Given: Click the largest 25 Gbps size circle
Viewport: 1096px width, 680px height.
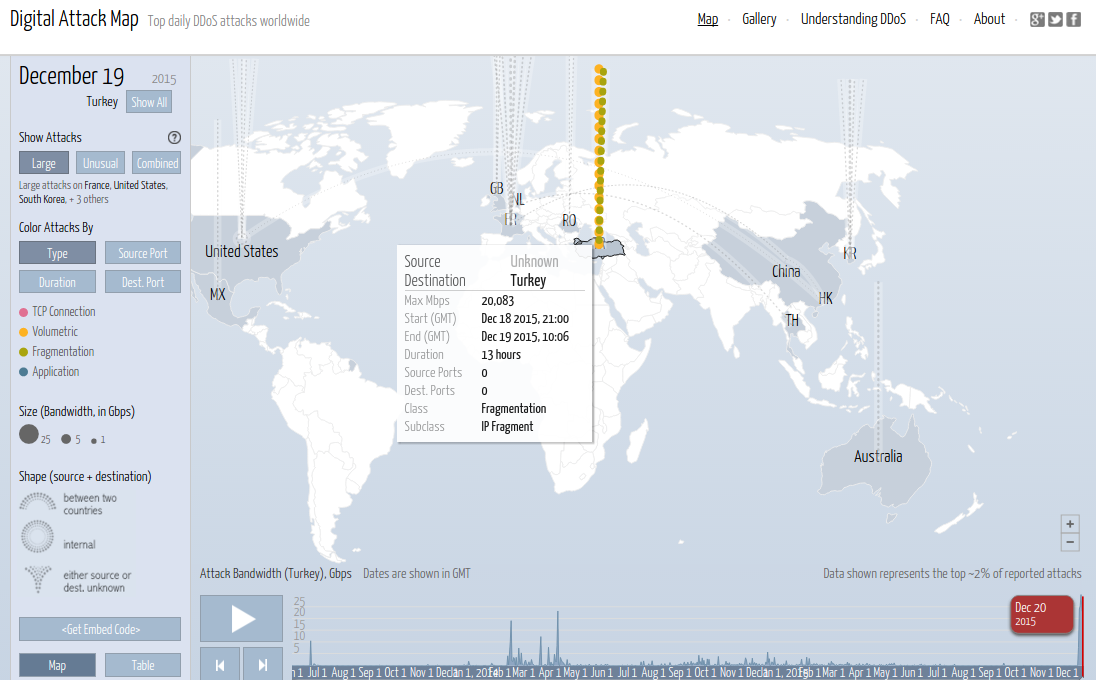Looking at the screenshot, I should 29,434.
